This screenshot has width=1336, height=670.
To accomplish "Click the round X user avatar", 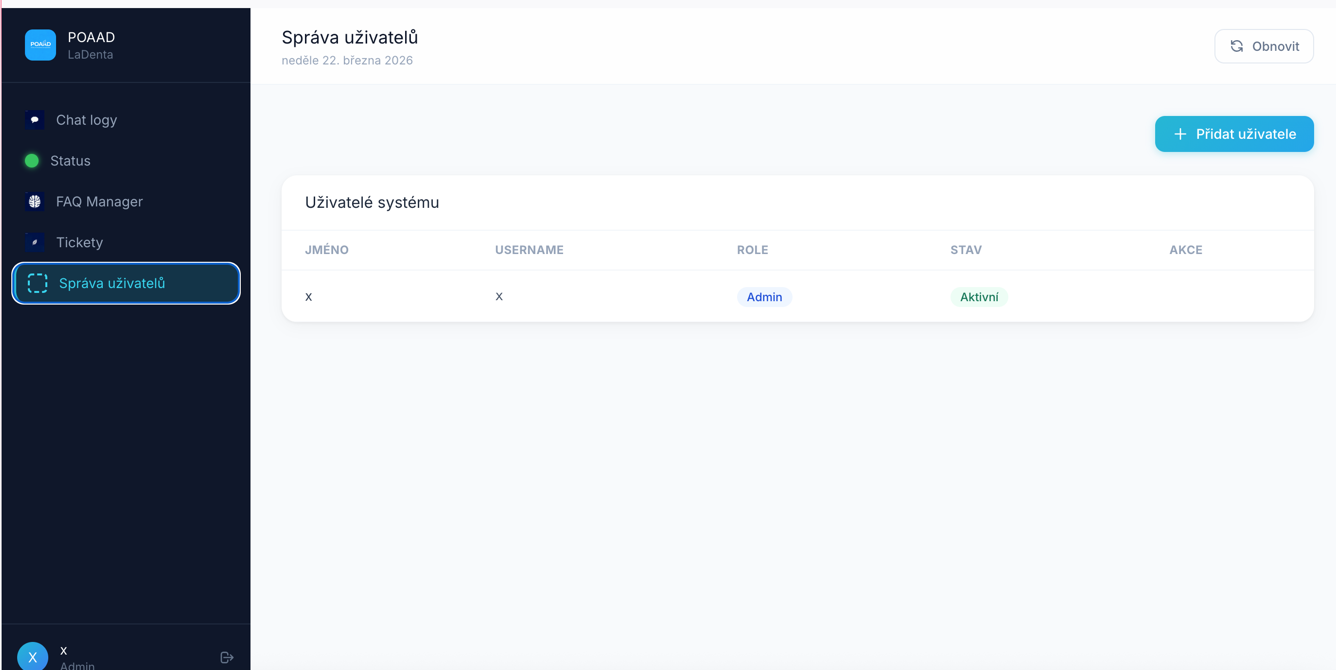I will click(x=33, y=656).
